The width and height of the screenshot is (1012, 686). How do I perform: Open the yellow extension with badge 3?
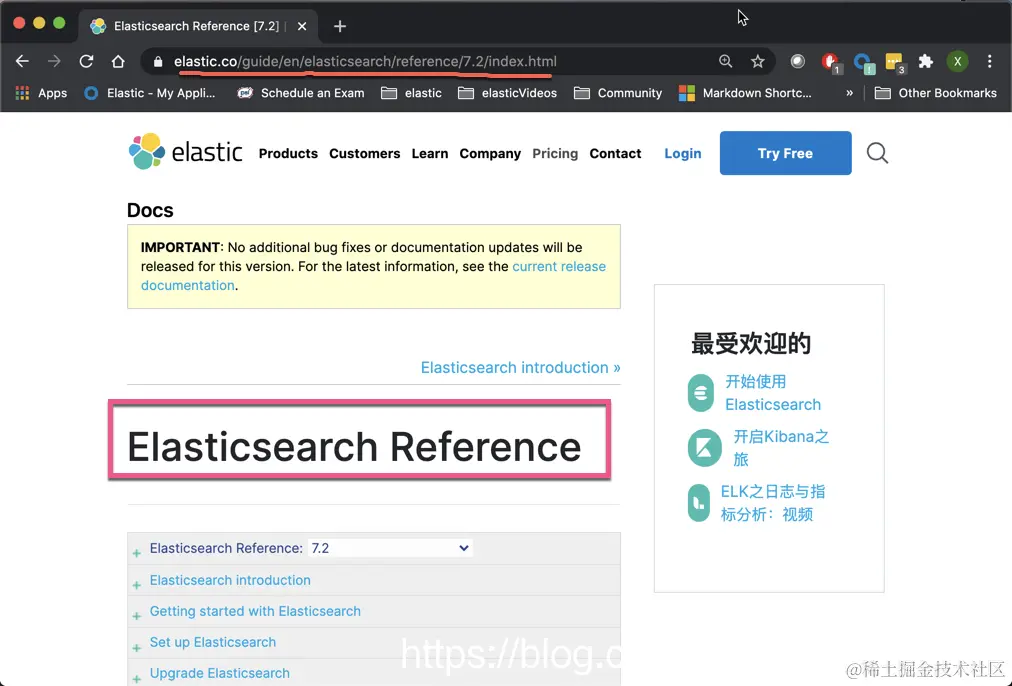click(x=895, y=63)
